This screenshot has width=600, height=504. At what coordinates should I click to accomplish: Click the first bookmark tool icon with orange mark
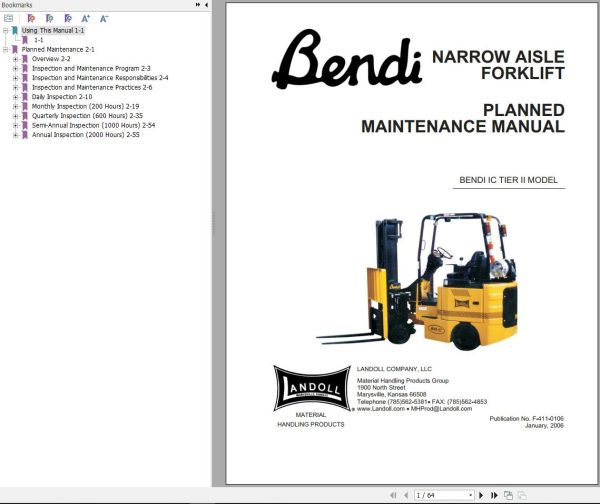coord(31,18)
